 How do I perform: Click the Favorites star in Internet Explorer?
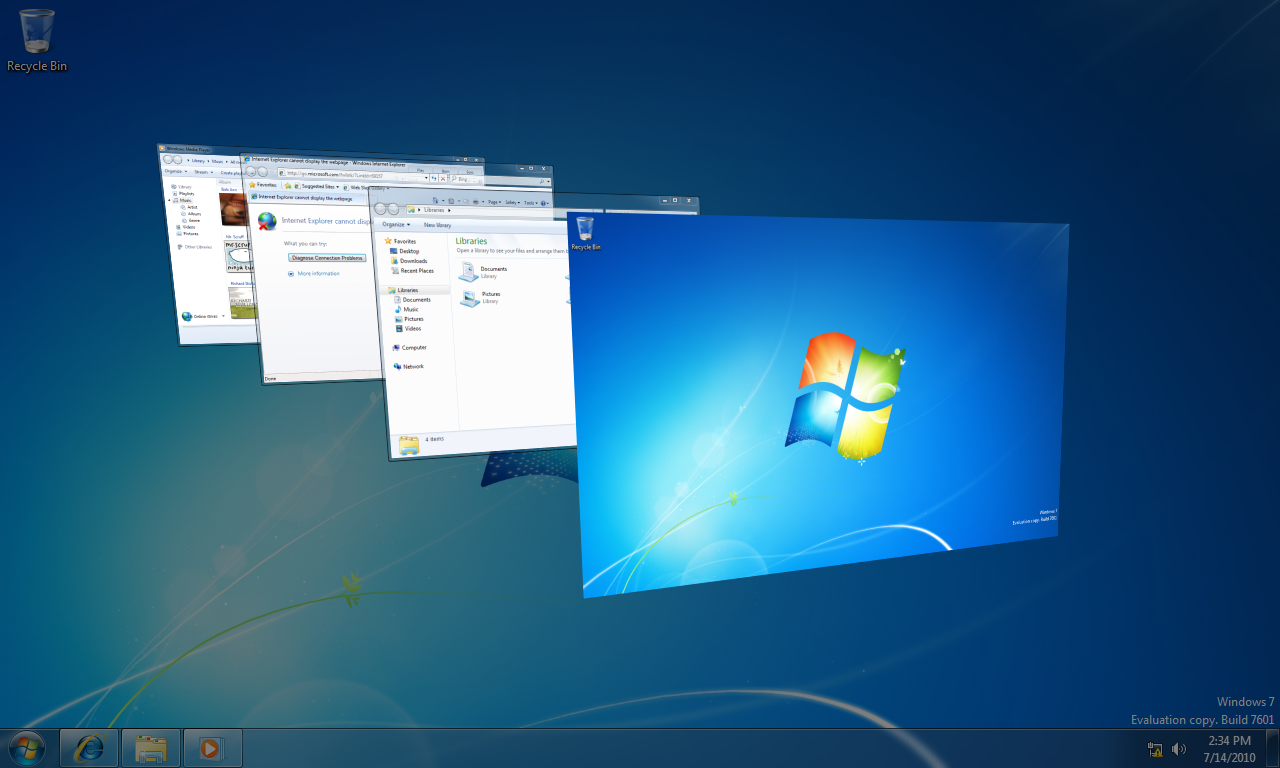point(252,185)
